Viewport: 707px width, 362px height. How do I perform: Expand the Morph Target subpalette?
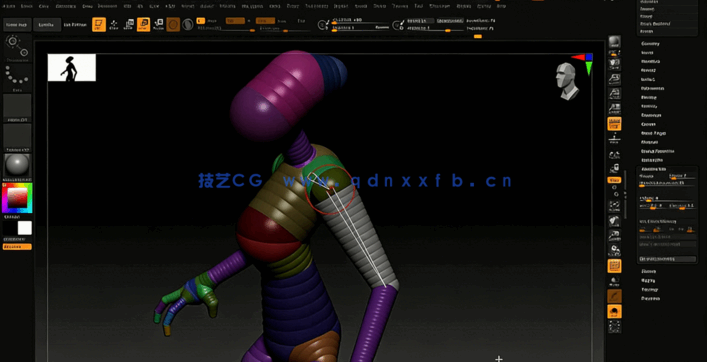click(x=653, y=133)
